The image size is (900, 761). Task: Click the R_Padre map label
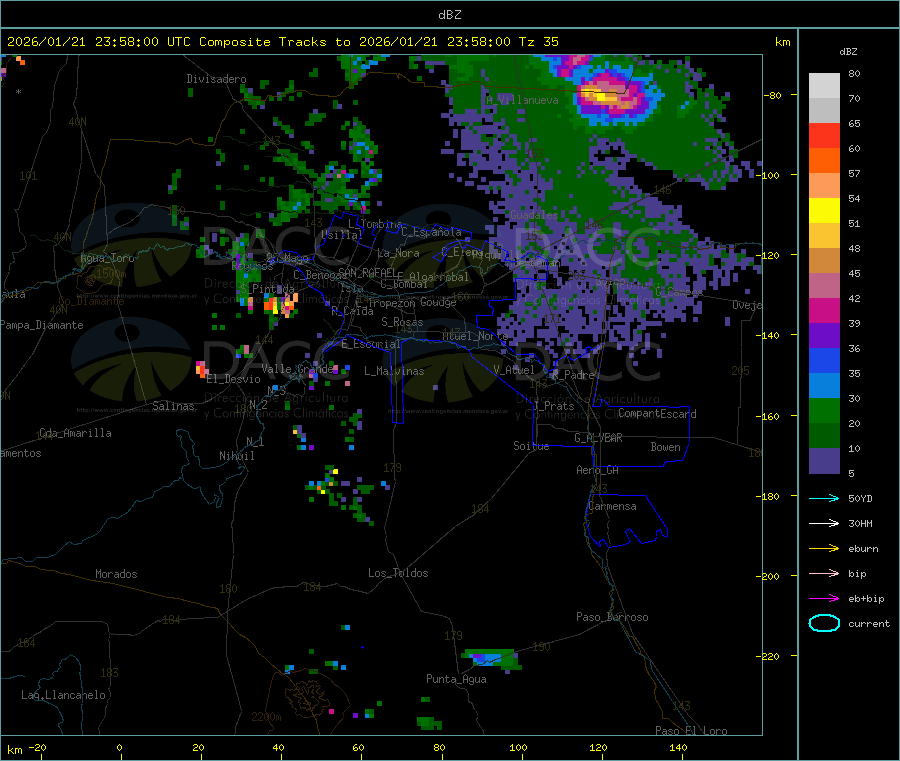tap(574, 375)
